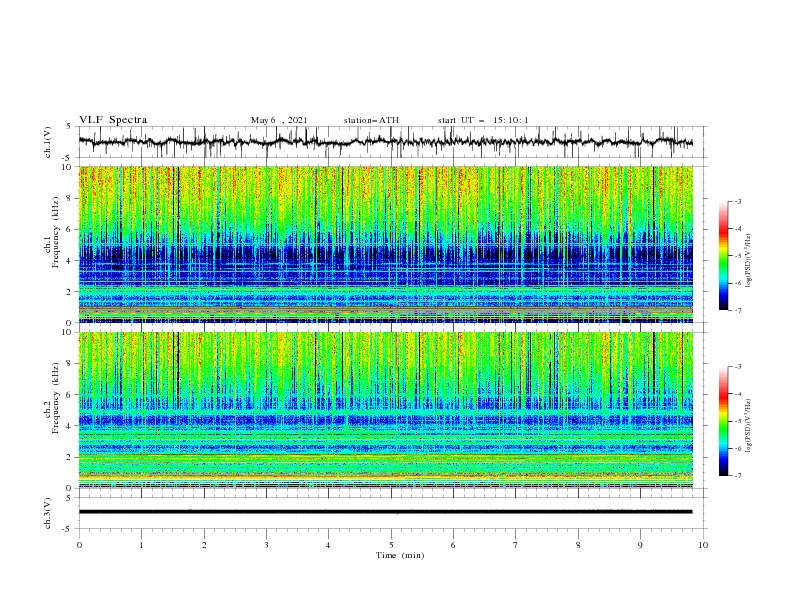The image size is (792, 612).
Task: Click the "5" tick on ch.3(V) axis
Action: pyautogui.click(x=69, y=498)
